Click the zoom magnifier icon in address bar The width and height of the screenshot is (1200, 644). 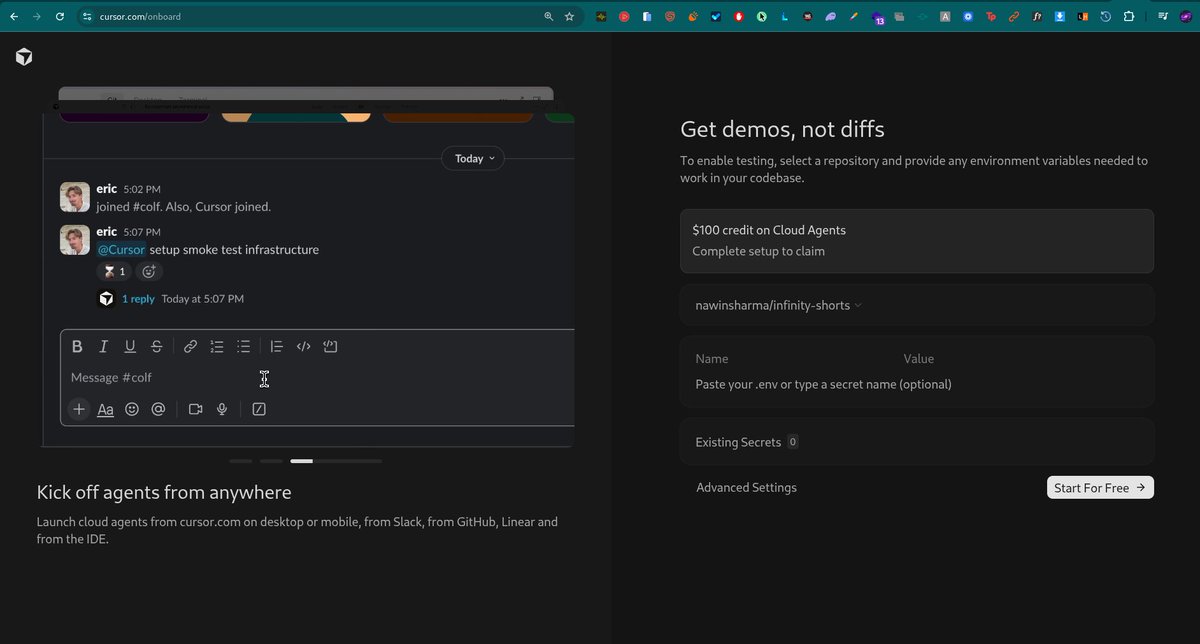[548, 17]
